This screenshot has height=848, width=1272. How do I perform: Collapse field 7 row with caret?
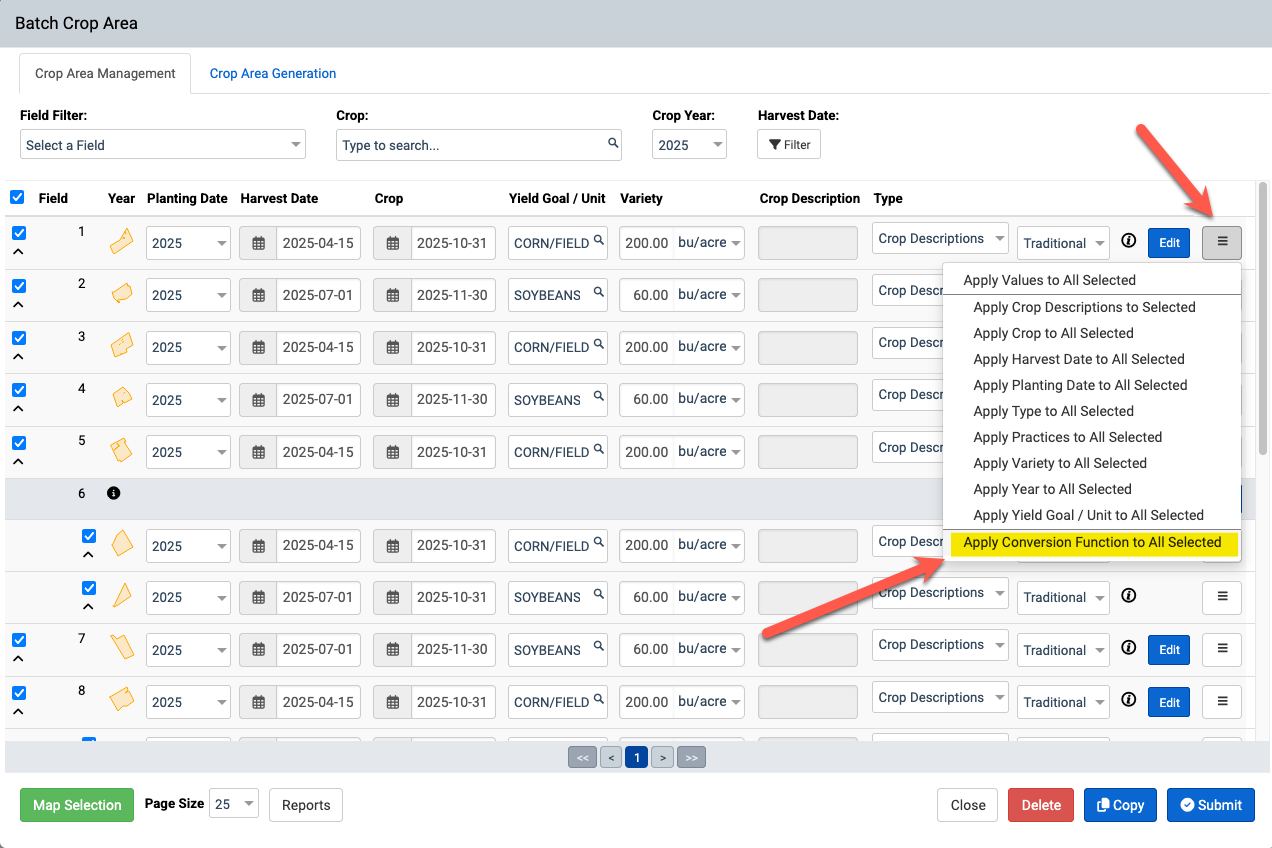pyautogui.click(x=19, y=659)
